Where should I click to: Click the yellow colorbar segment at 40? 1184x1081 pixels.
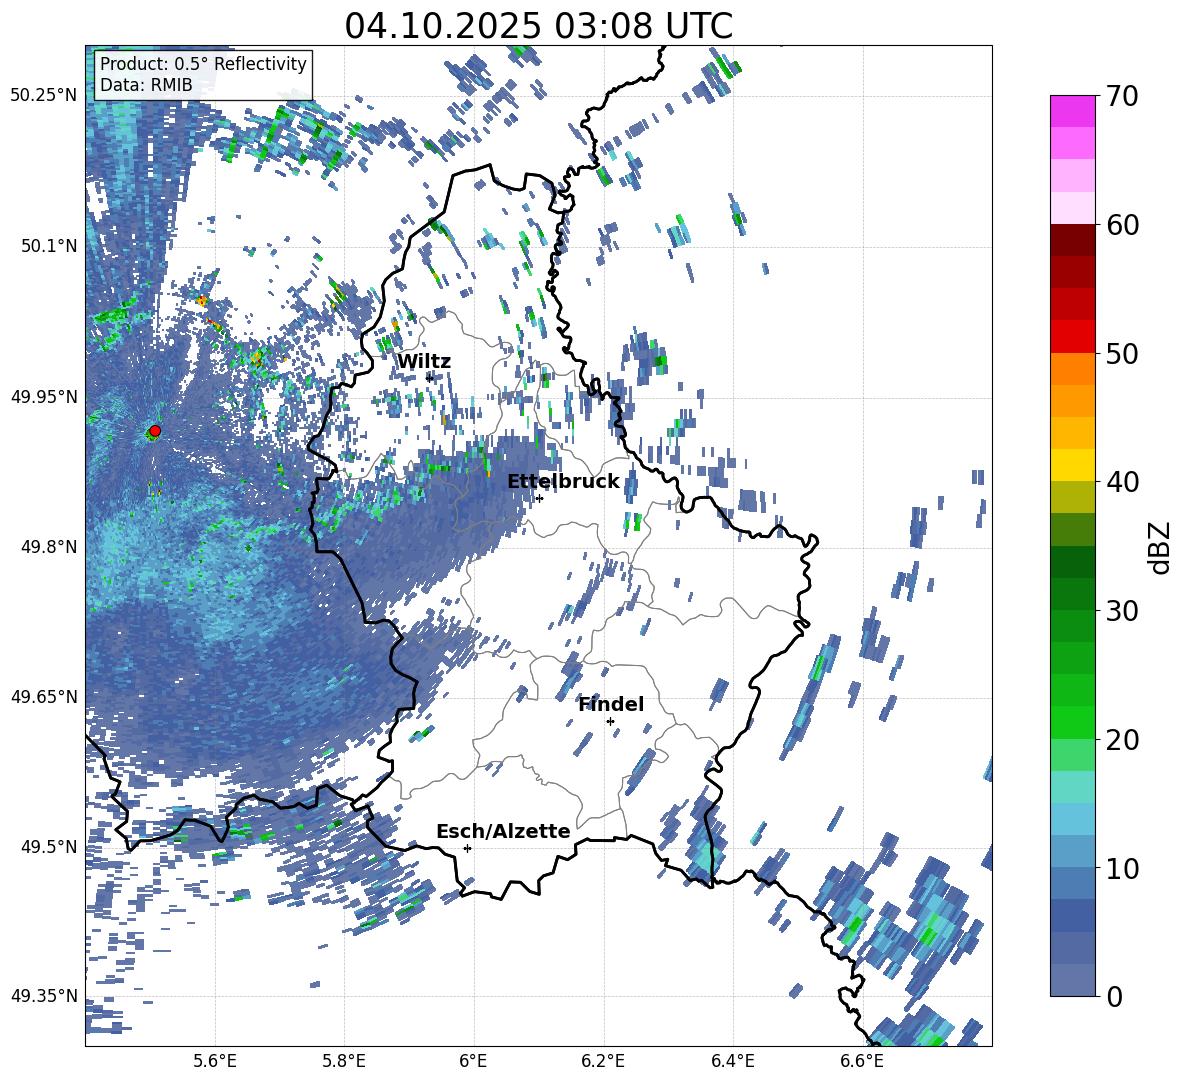1072,464
